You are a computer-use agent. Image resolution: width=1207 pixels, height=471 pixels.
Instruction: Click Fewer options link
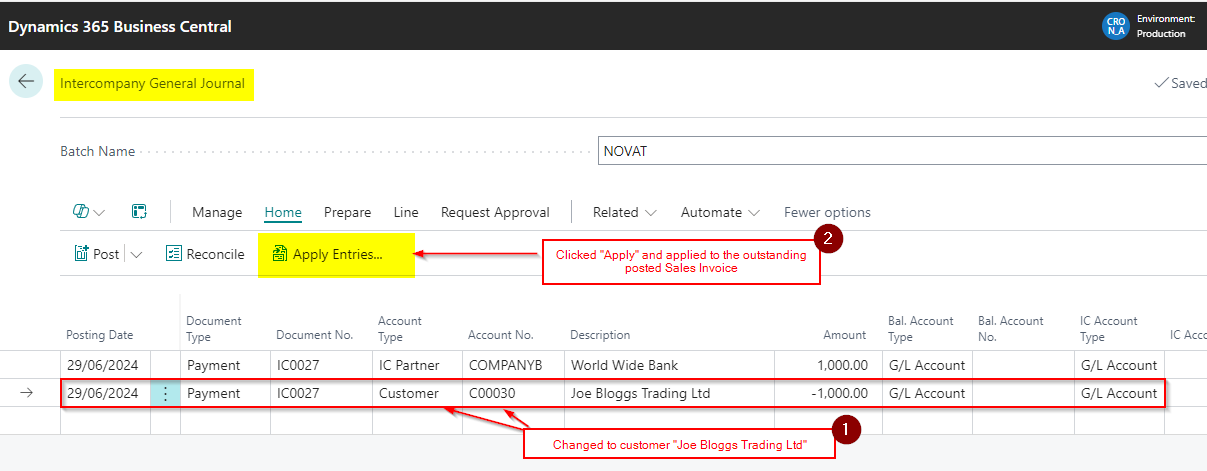[827, 212]
